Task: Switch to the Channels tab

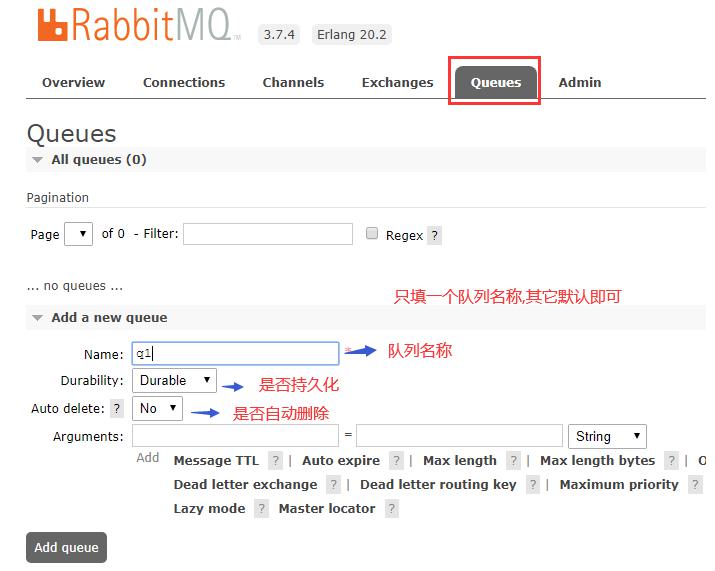Action: pyautogui.click(x=293, y=83)
